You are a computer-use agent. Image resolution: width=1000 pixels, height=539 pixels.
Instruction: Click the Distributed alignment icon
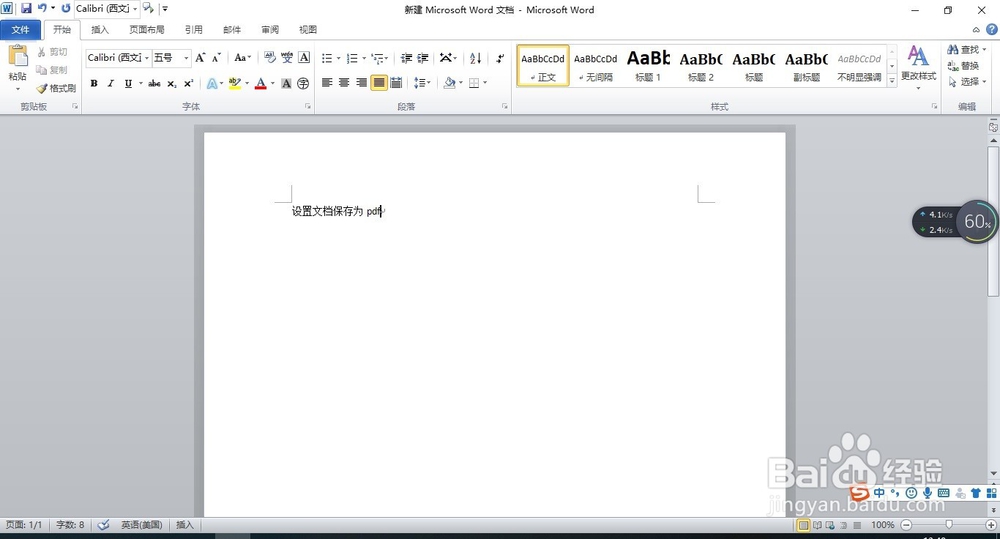396,83
